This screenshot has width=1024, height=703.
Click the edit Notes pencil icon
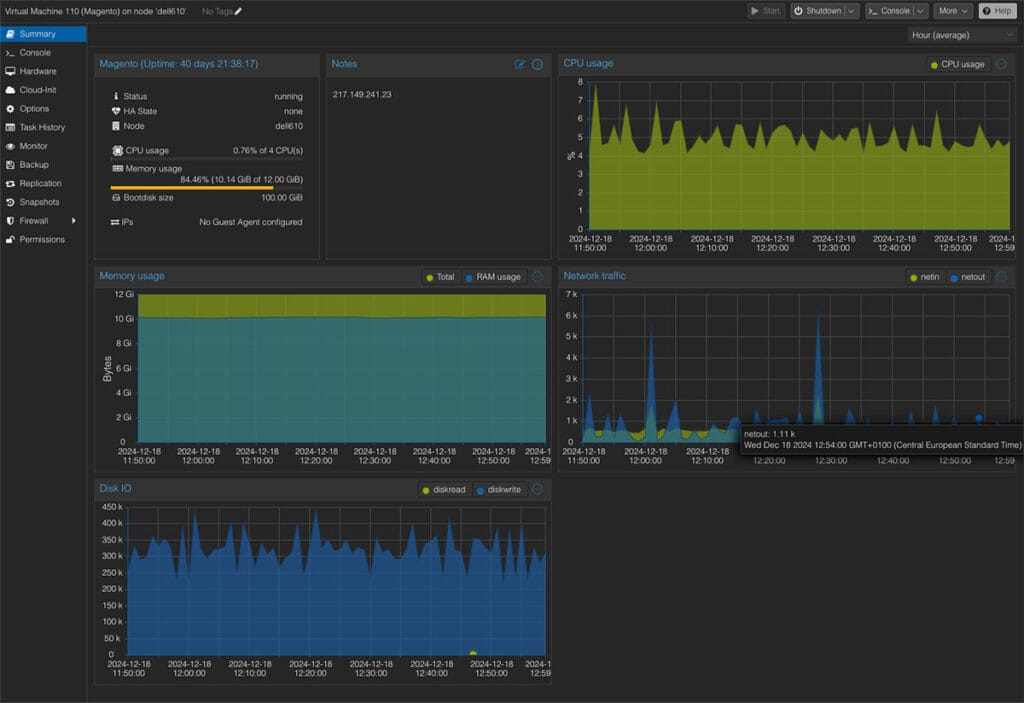(x=520, y=64)
